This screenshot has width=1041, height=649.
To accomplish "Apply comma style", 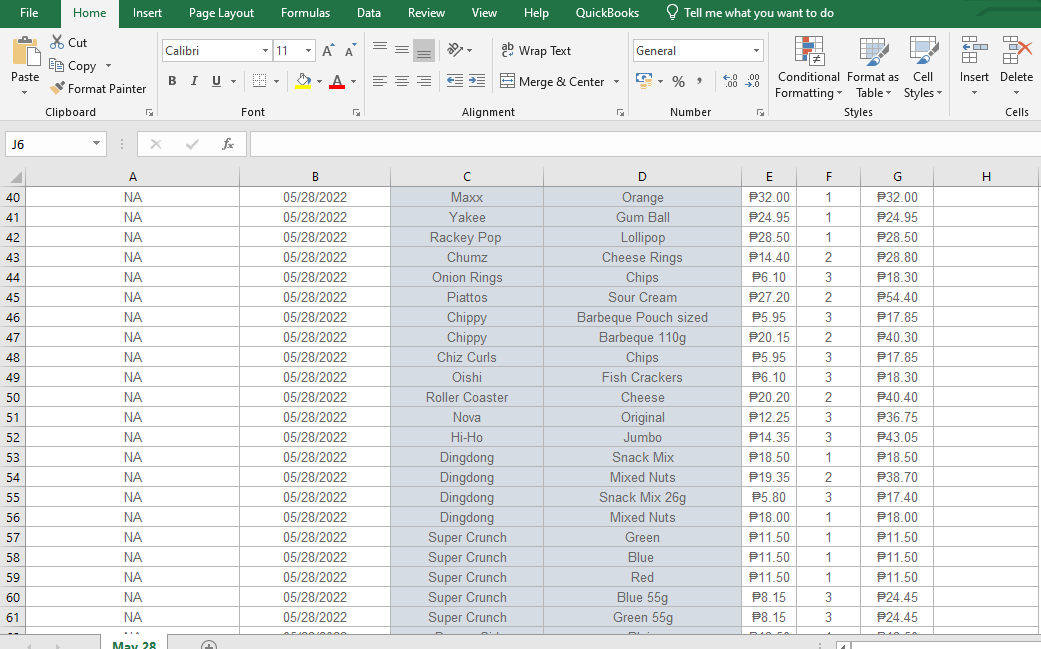I will click(x=699, y=82).
